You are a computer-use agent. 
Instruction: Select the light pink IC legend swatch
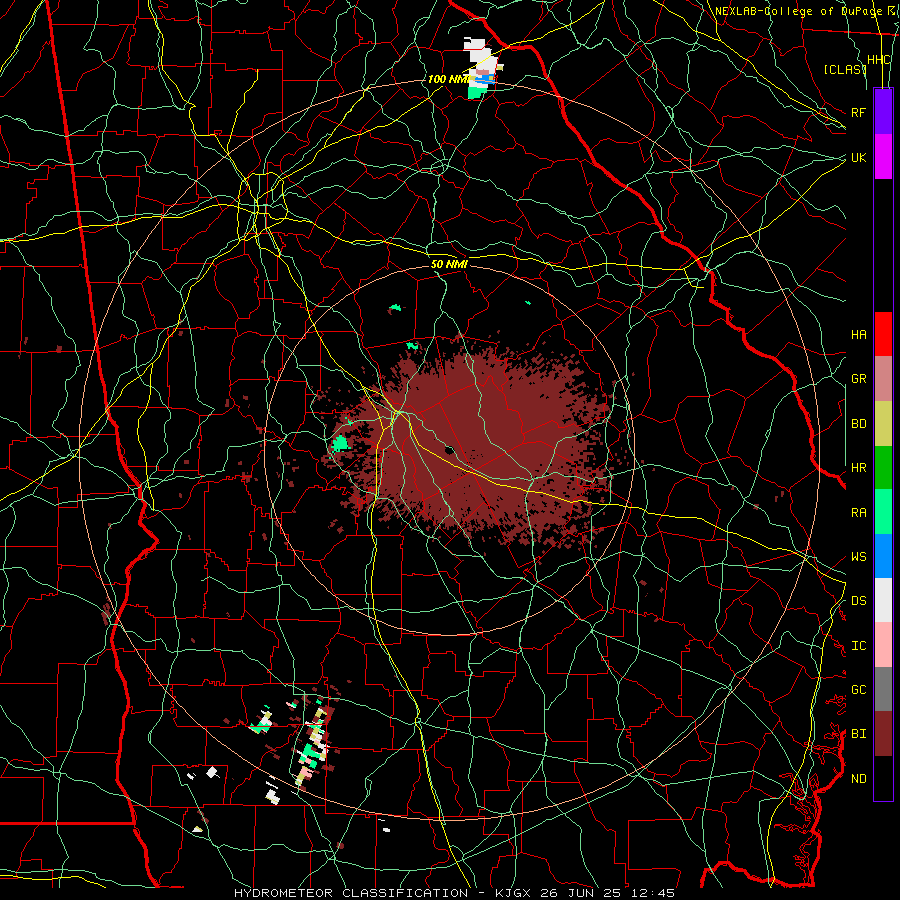point(883,645)
